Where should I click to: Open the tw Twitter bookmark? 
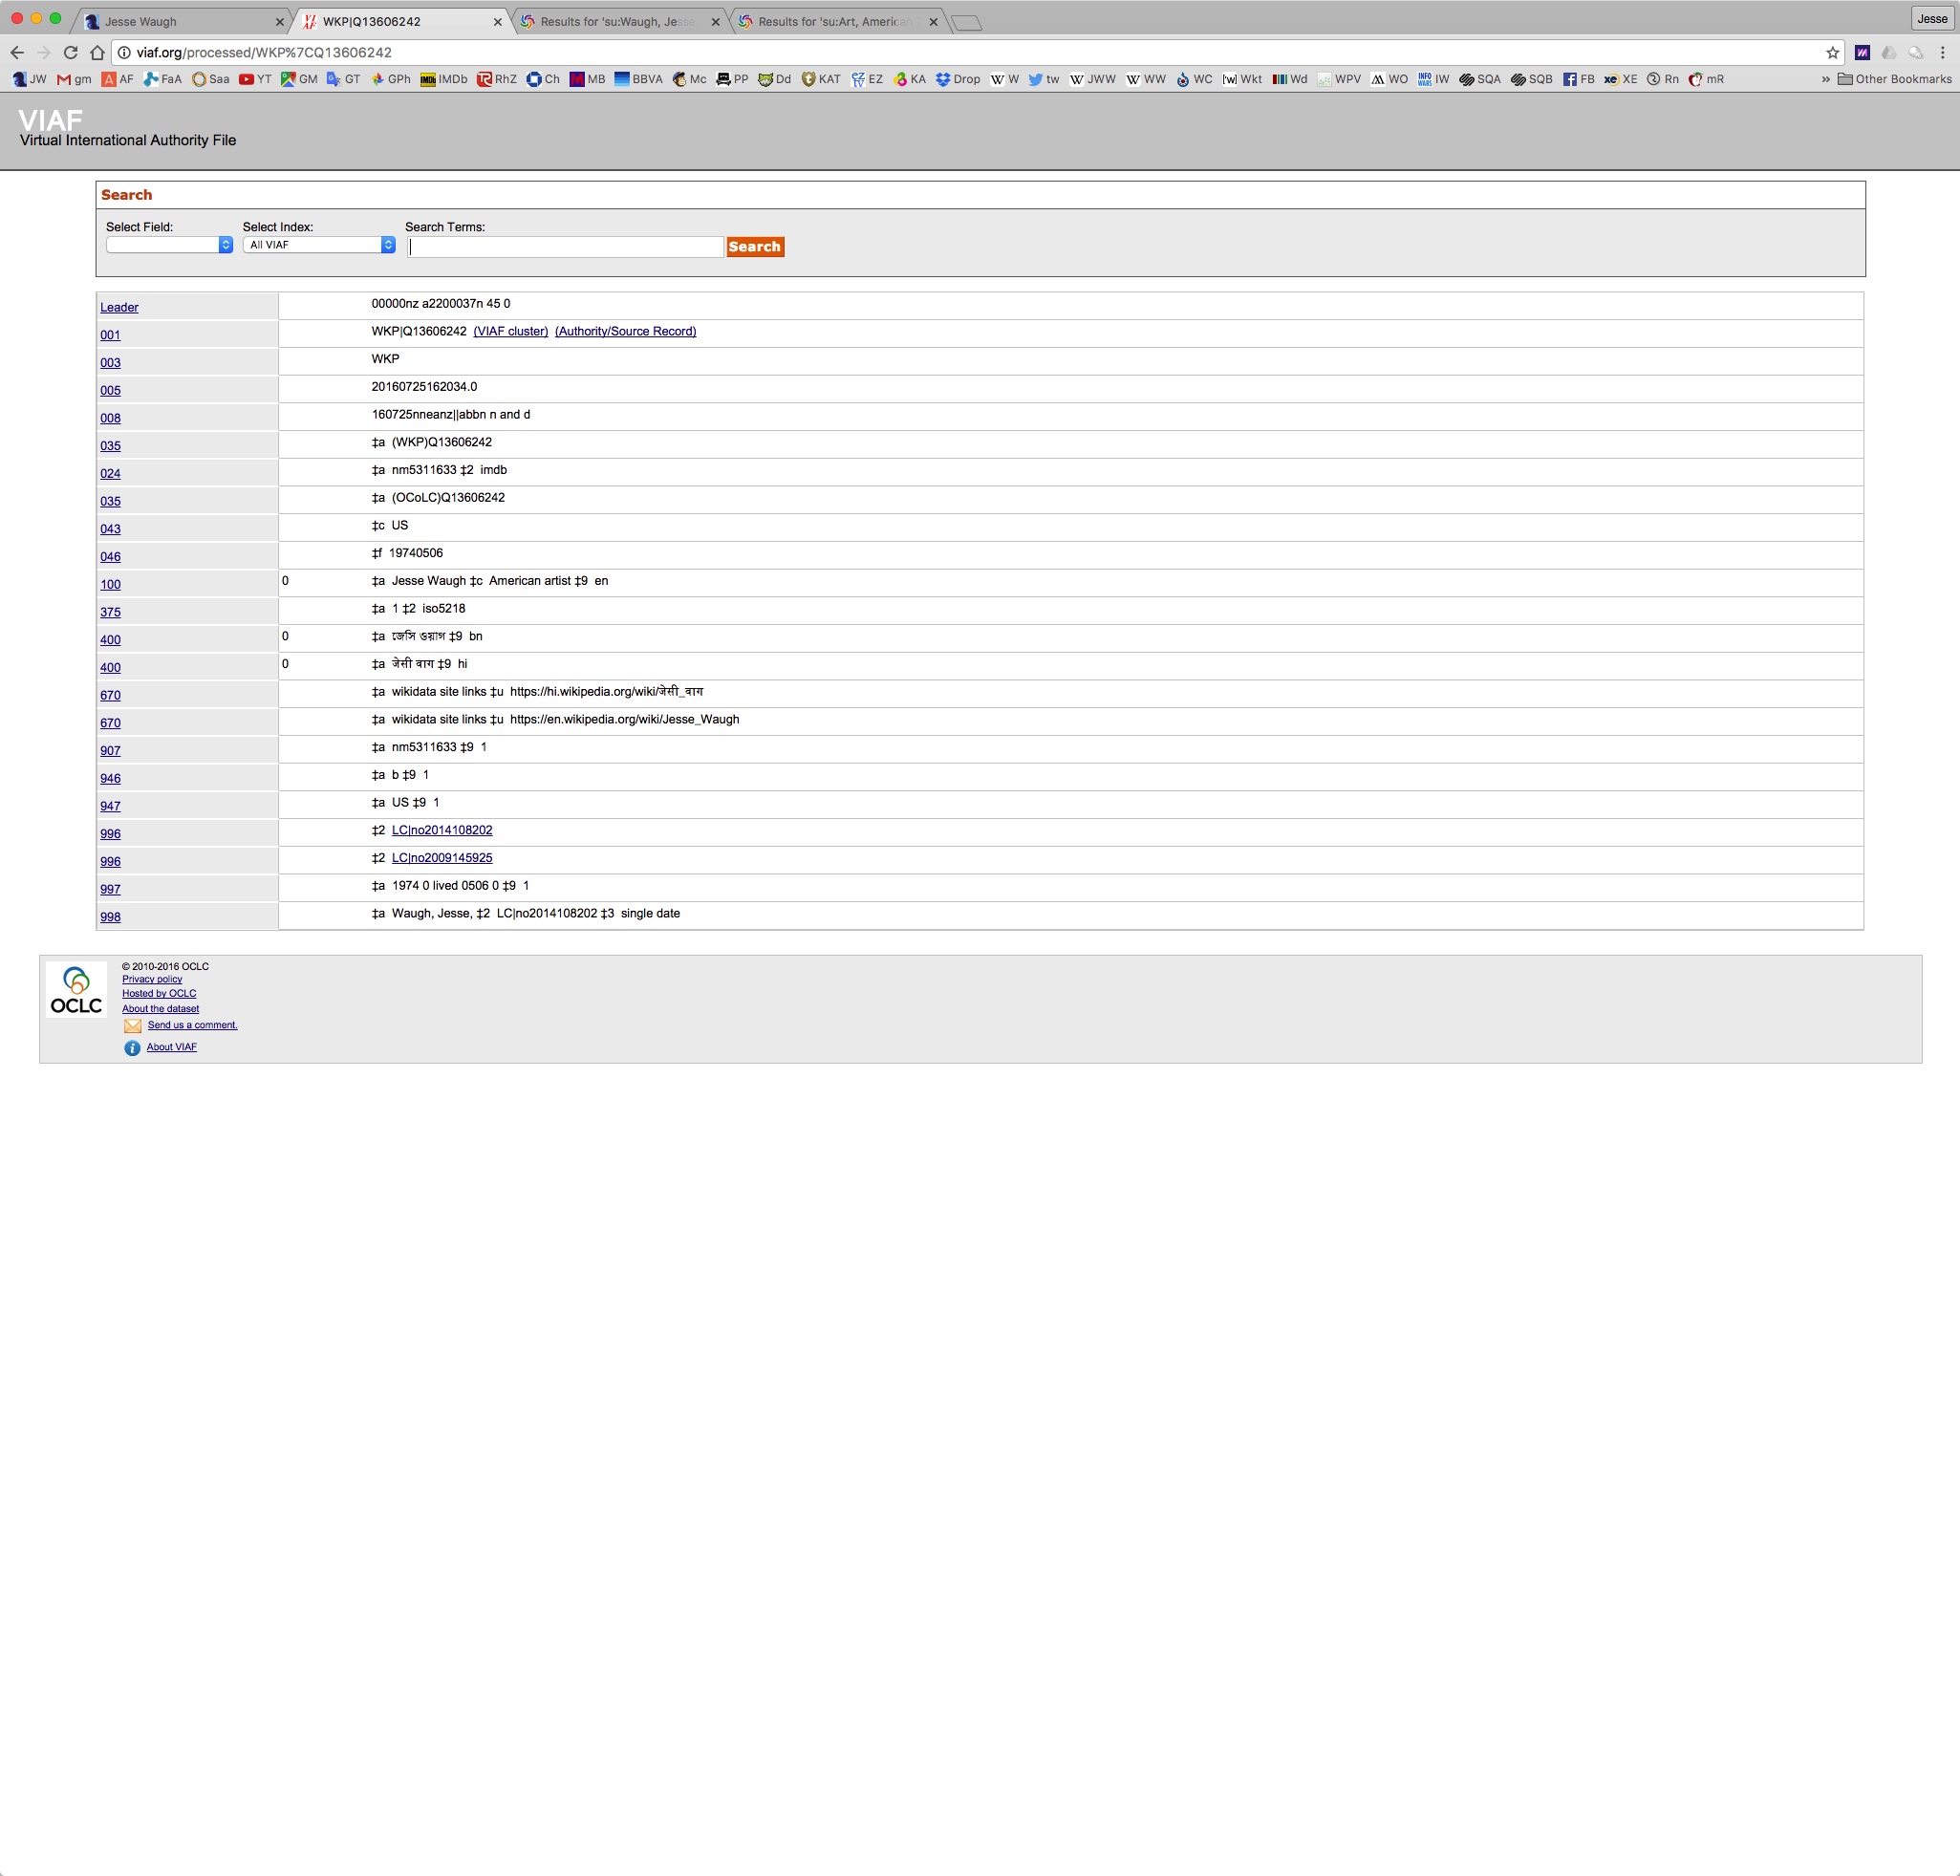[x=1044, y=79]
